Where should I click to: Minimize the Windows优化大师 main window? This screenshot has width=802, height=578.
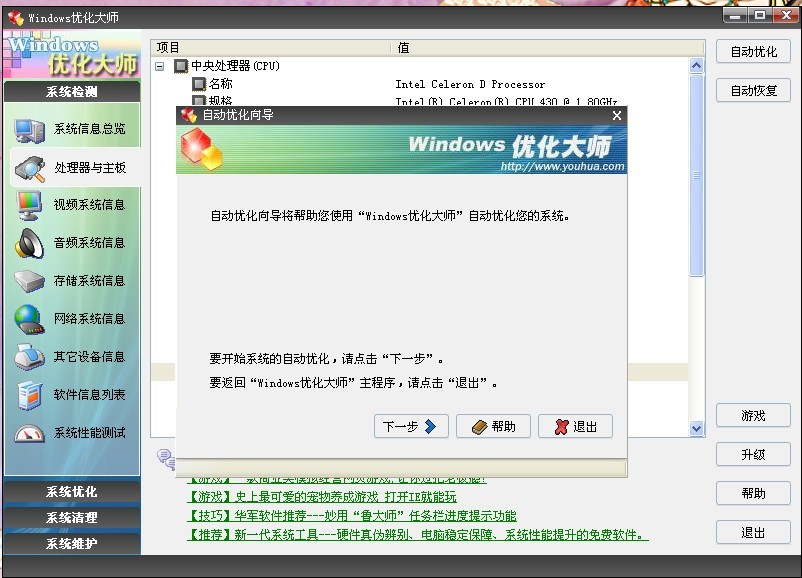[x=735, y=15]
